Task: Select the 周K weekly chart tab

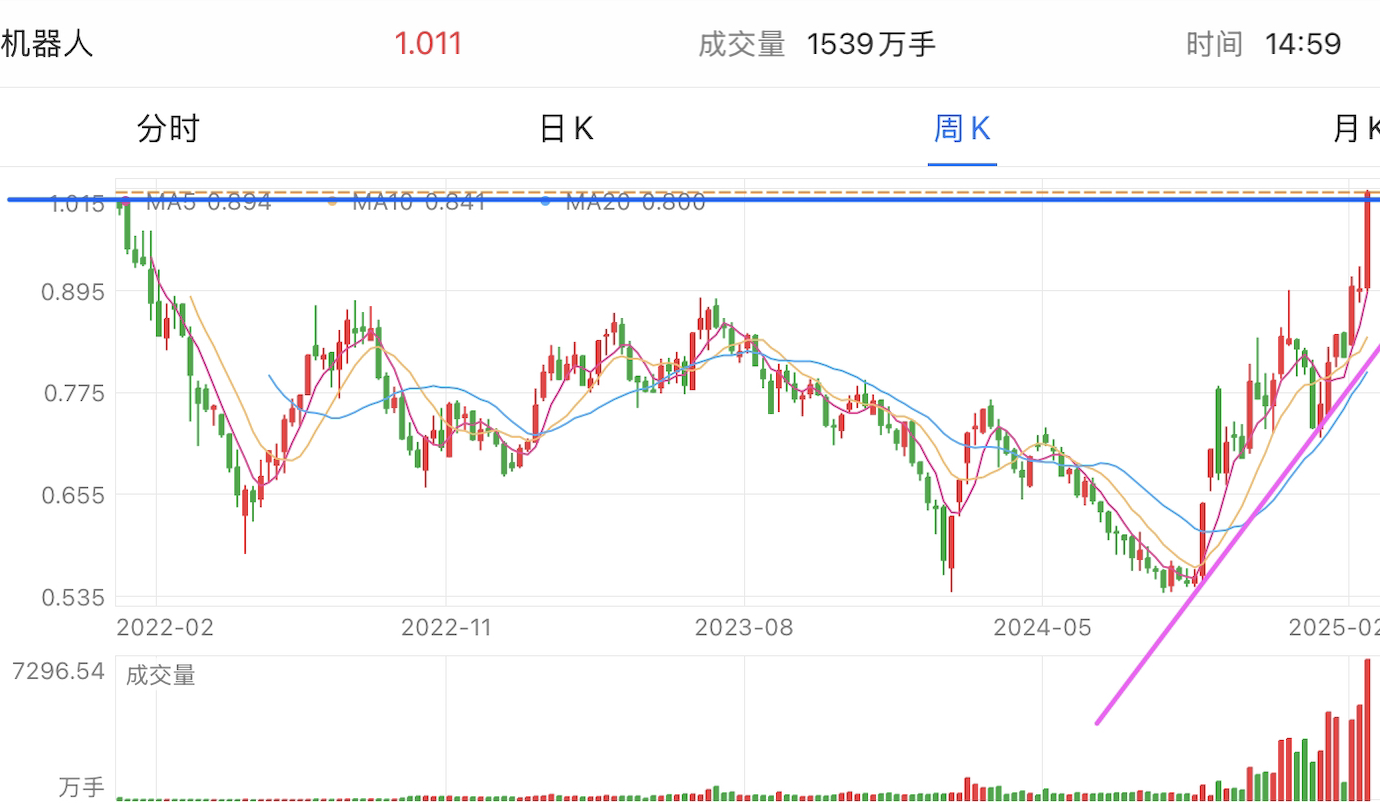Action: (962, 129)
